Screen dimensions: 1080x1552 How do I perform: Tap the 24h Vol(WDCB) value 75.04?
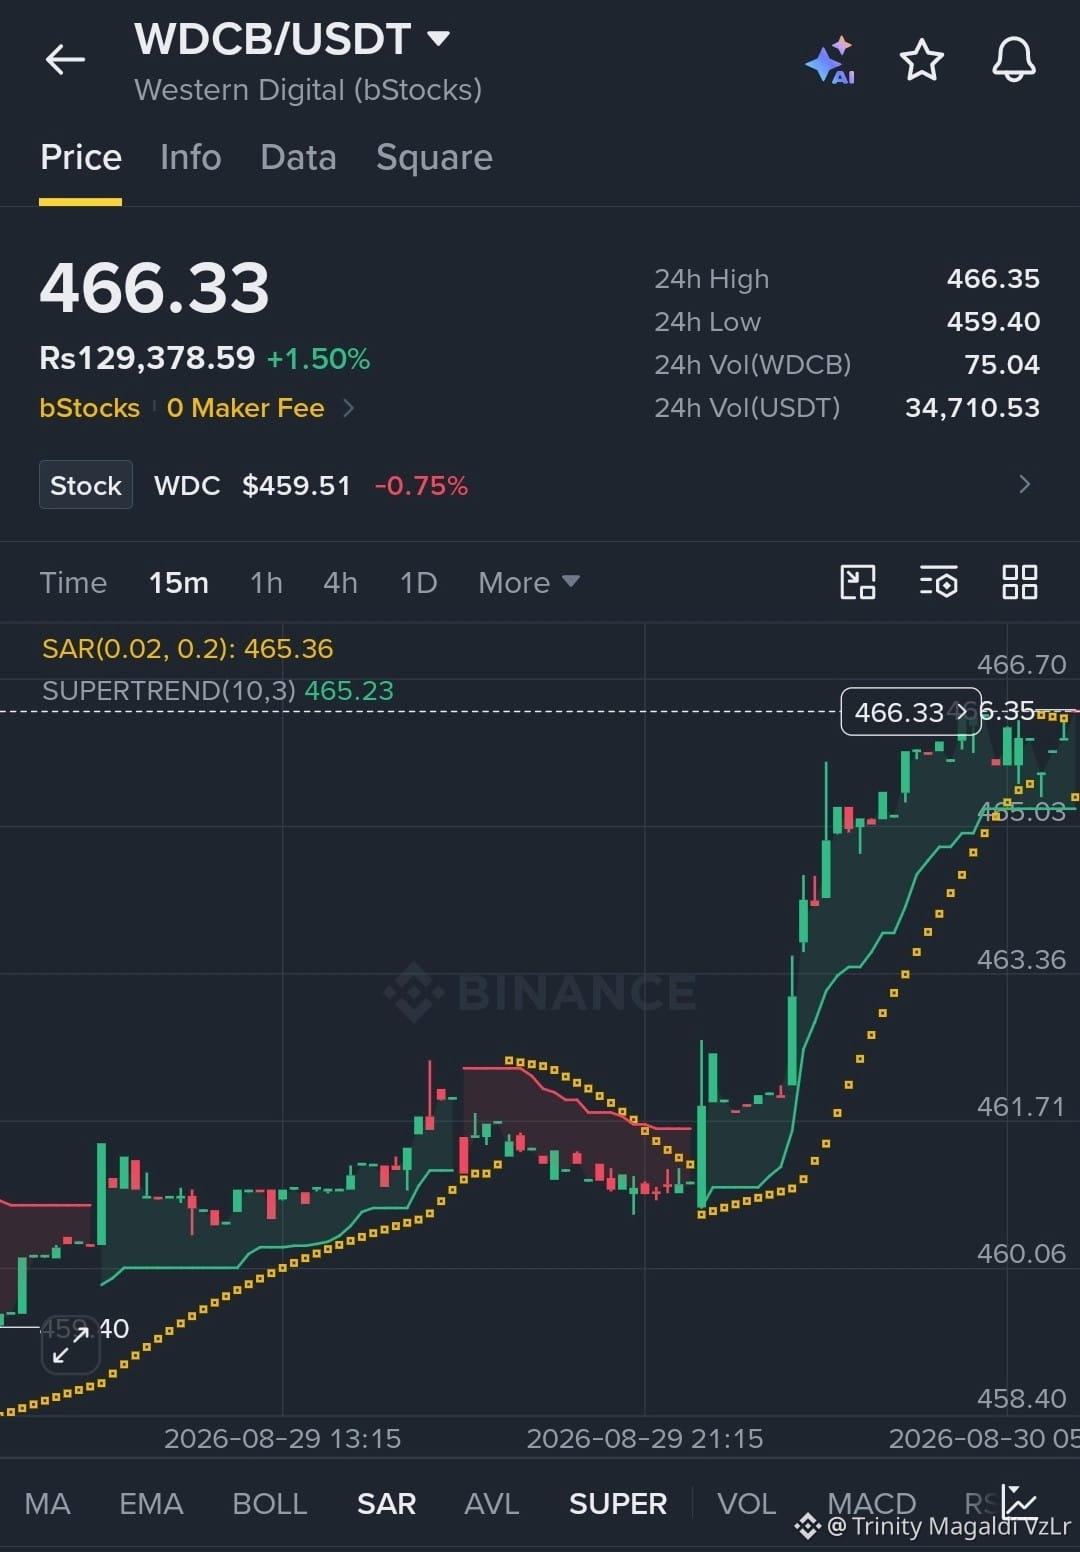[1002, 364]
